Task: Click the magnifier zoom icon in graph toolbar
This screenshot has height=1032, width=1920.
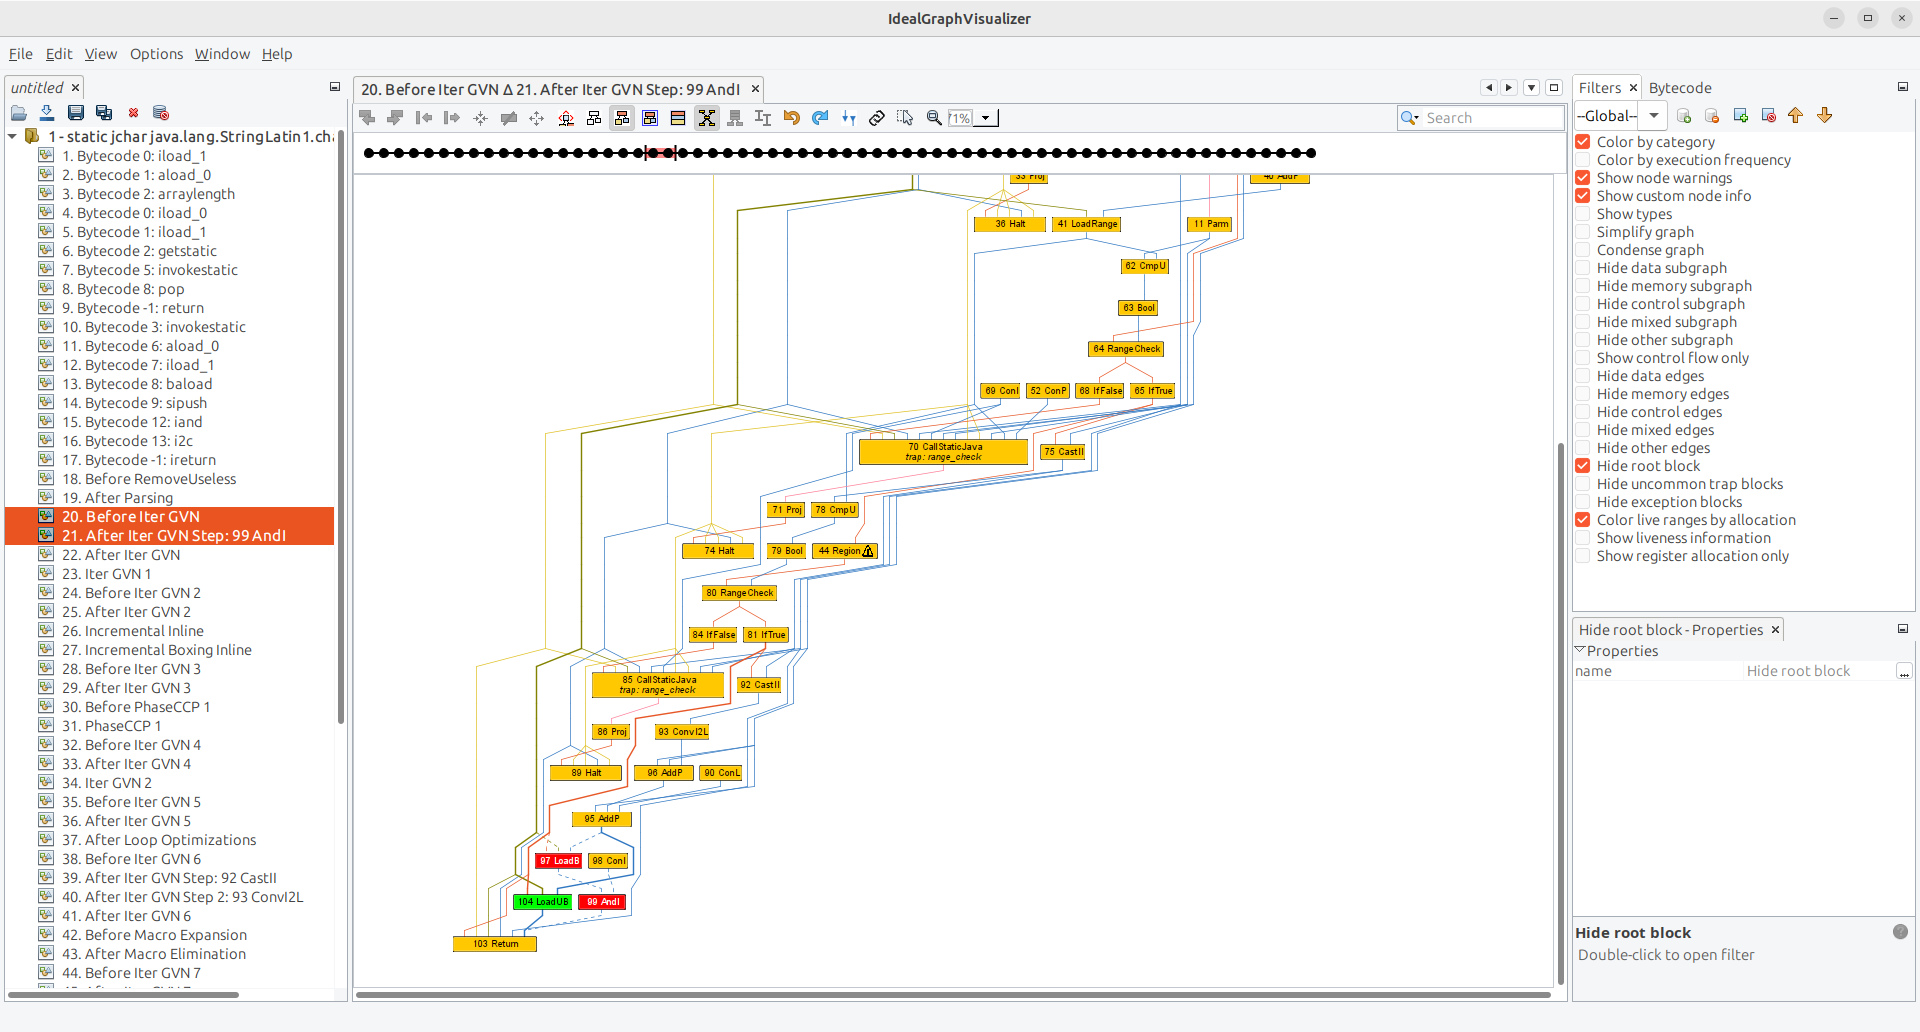Action: coord(934,118)
